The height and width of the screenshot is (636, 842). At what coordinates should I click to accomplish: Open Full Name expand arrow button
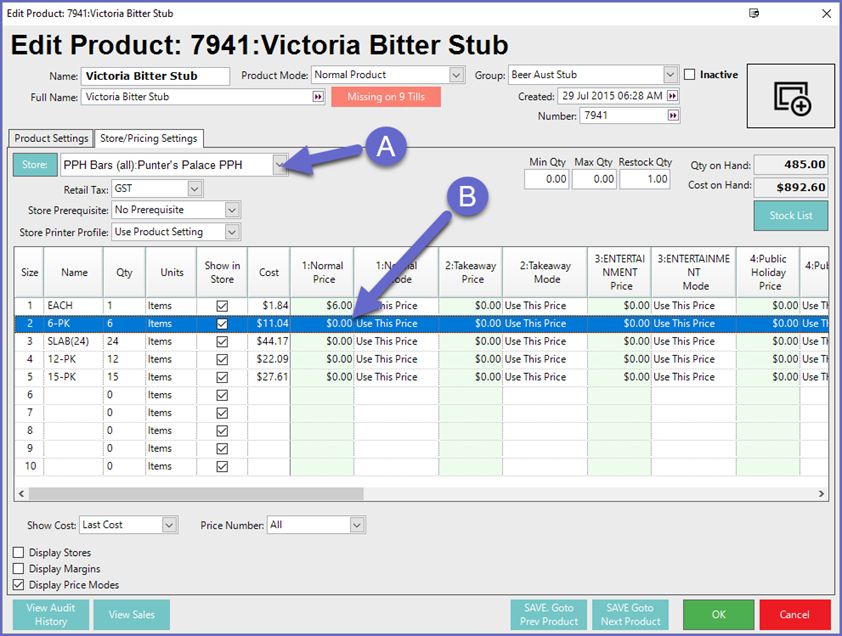[318, 97]
